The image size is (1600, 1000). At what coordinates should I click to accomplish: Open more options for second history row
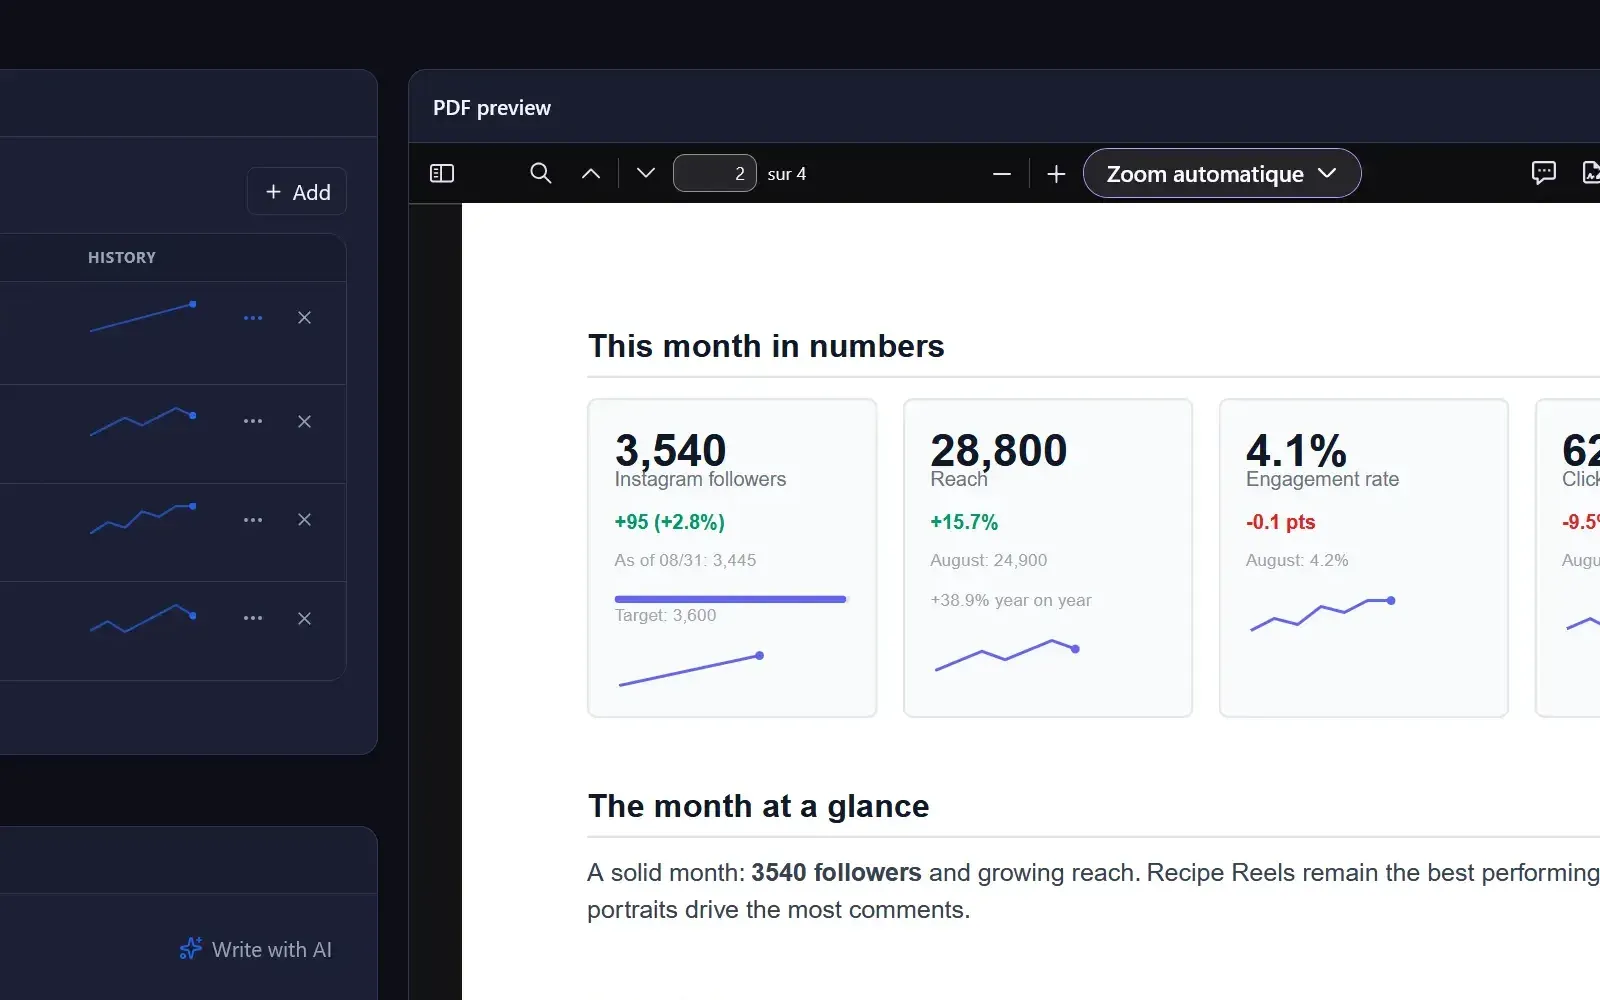(253, 421)
